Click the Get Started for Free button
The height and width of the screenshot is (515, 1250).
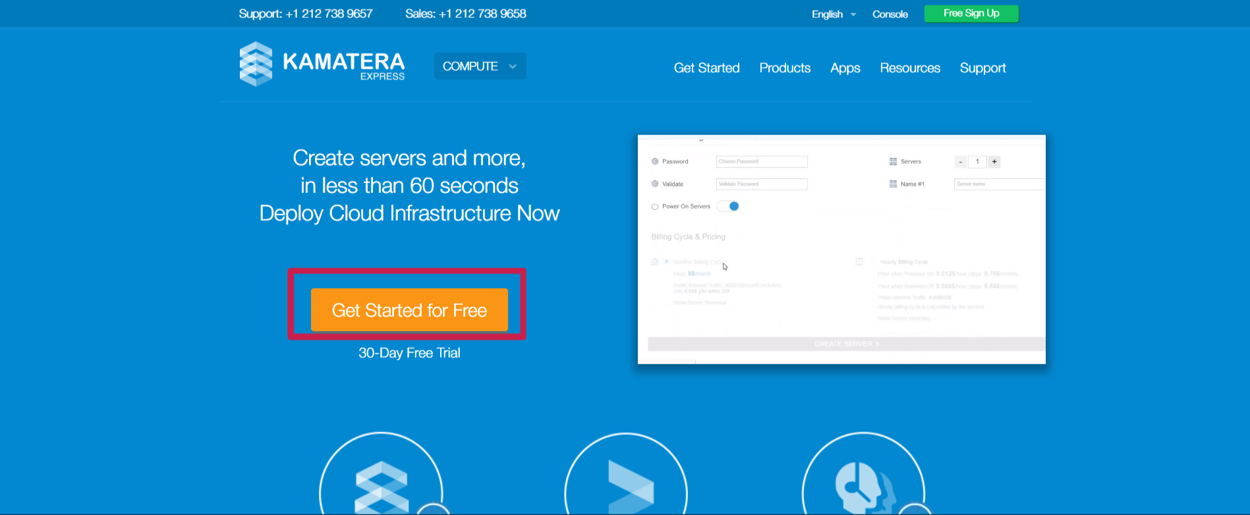(x=409, y=310)
